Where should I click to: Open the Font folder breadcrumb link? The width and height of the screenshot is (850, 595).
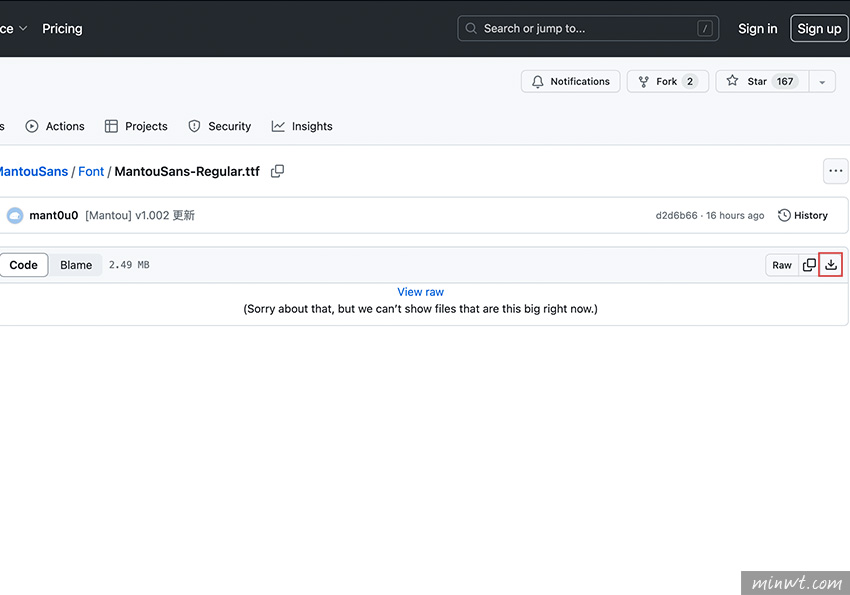91,171
